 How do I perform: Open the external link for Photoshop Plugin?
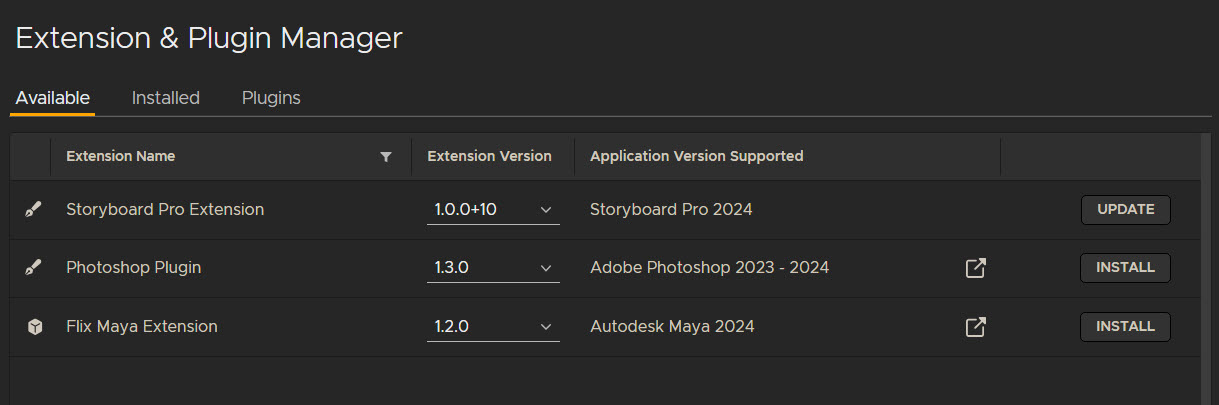975,268
